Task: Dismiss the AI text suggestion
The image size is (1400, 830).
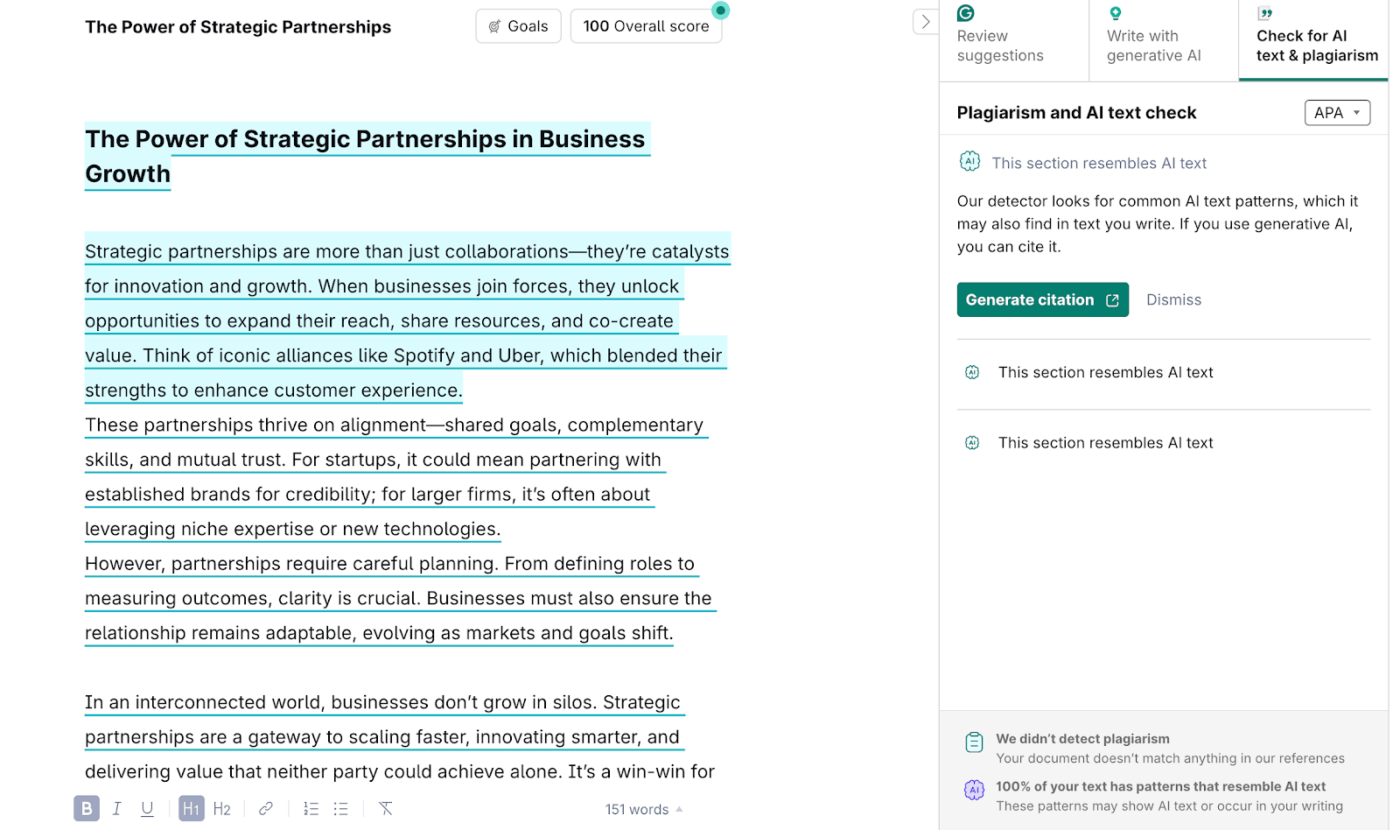Action: [x=1174, y=300]
